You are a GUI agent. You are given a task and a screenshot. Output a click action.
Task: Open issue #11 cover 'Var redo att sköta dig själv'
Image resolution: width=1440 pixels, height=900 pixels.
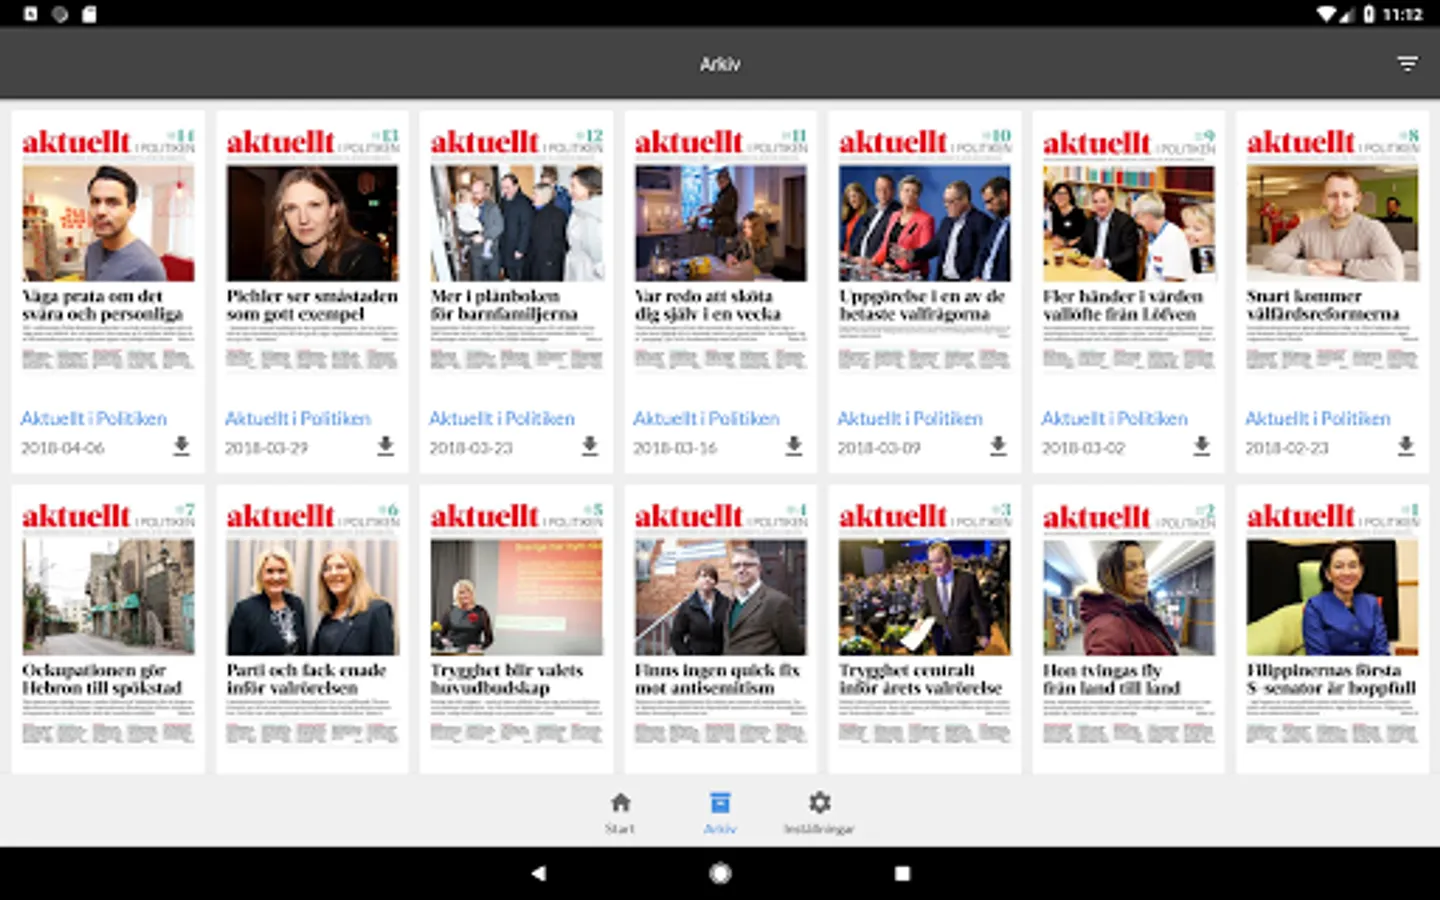click(x=720, y=250)
